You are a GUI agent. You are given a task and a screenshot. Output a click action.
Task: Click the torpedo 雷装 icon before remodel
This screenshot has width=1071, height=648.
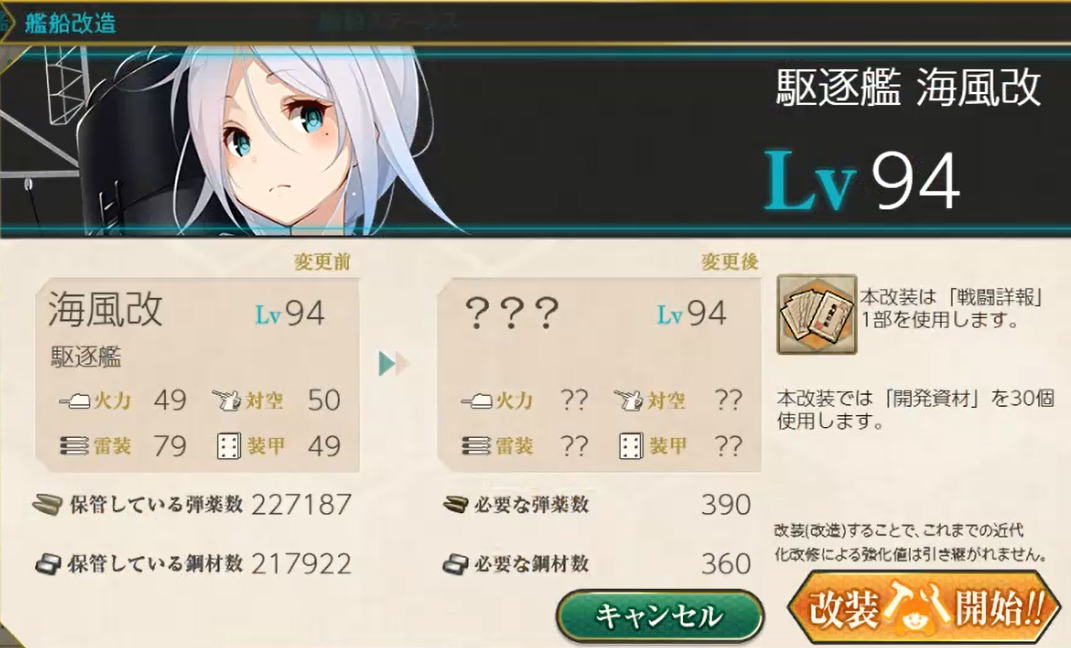pyautogui.click(x=74, y=447)
